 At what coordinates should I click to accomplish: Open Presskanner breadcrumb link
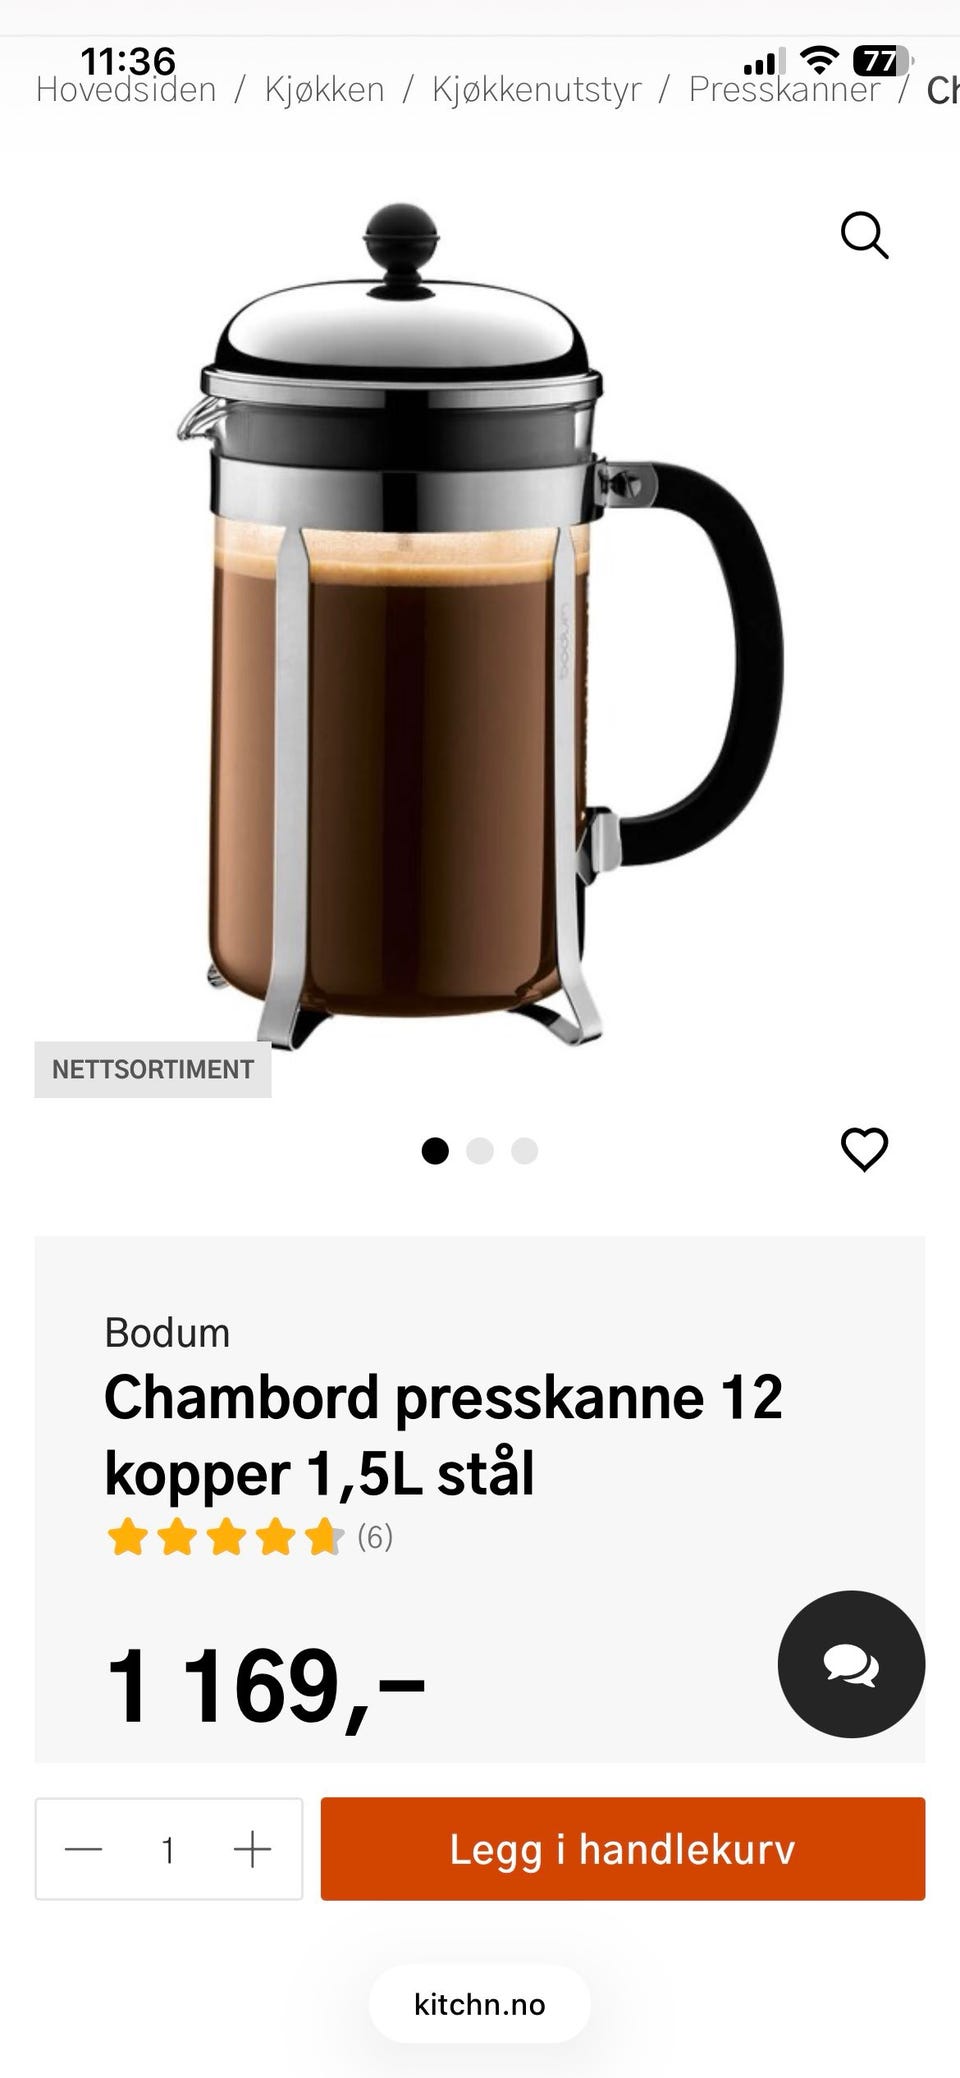pyautogui.click(x=784, y=90)
